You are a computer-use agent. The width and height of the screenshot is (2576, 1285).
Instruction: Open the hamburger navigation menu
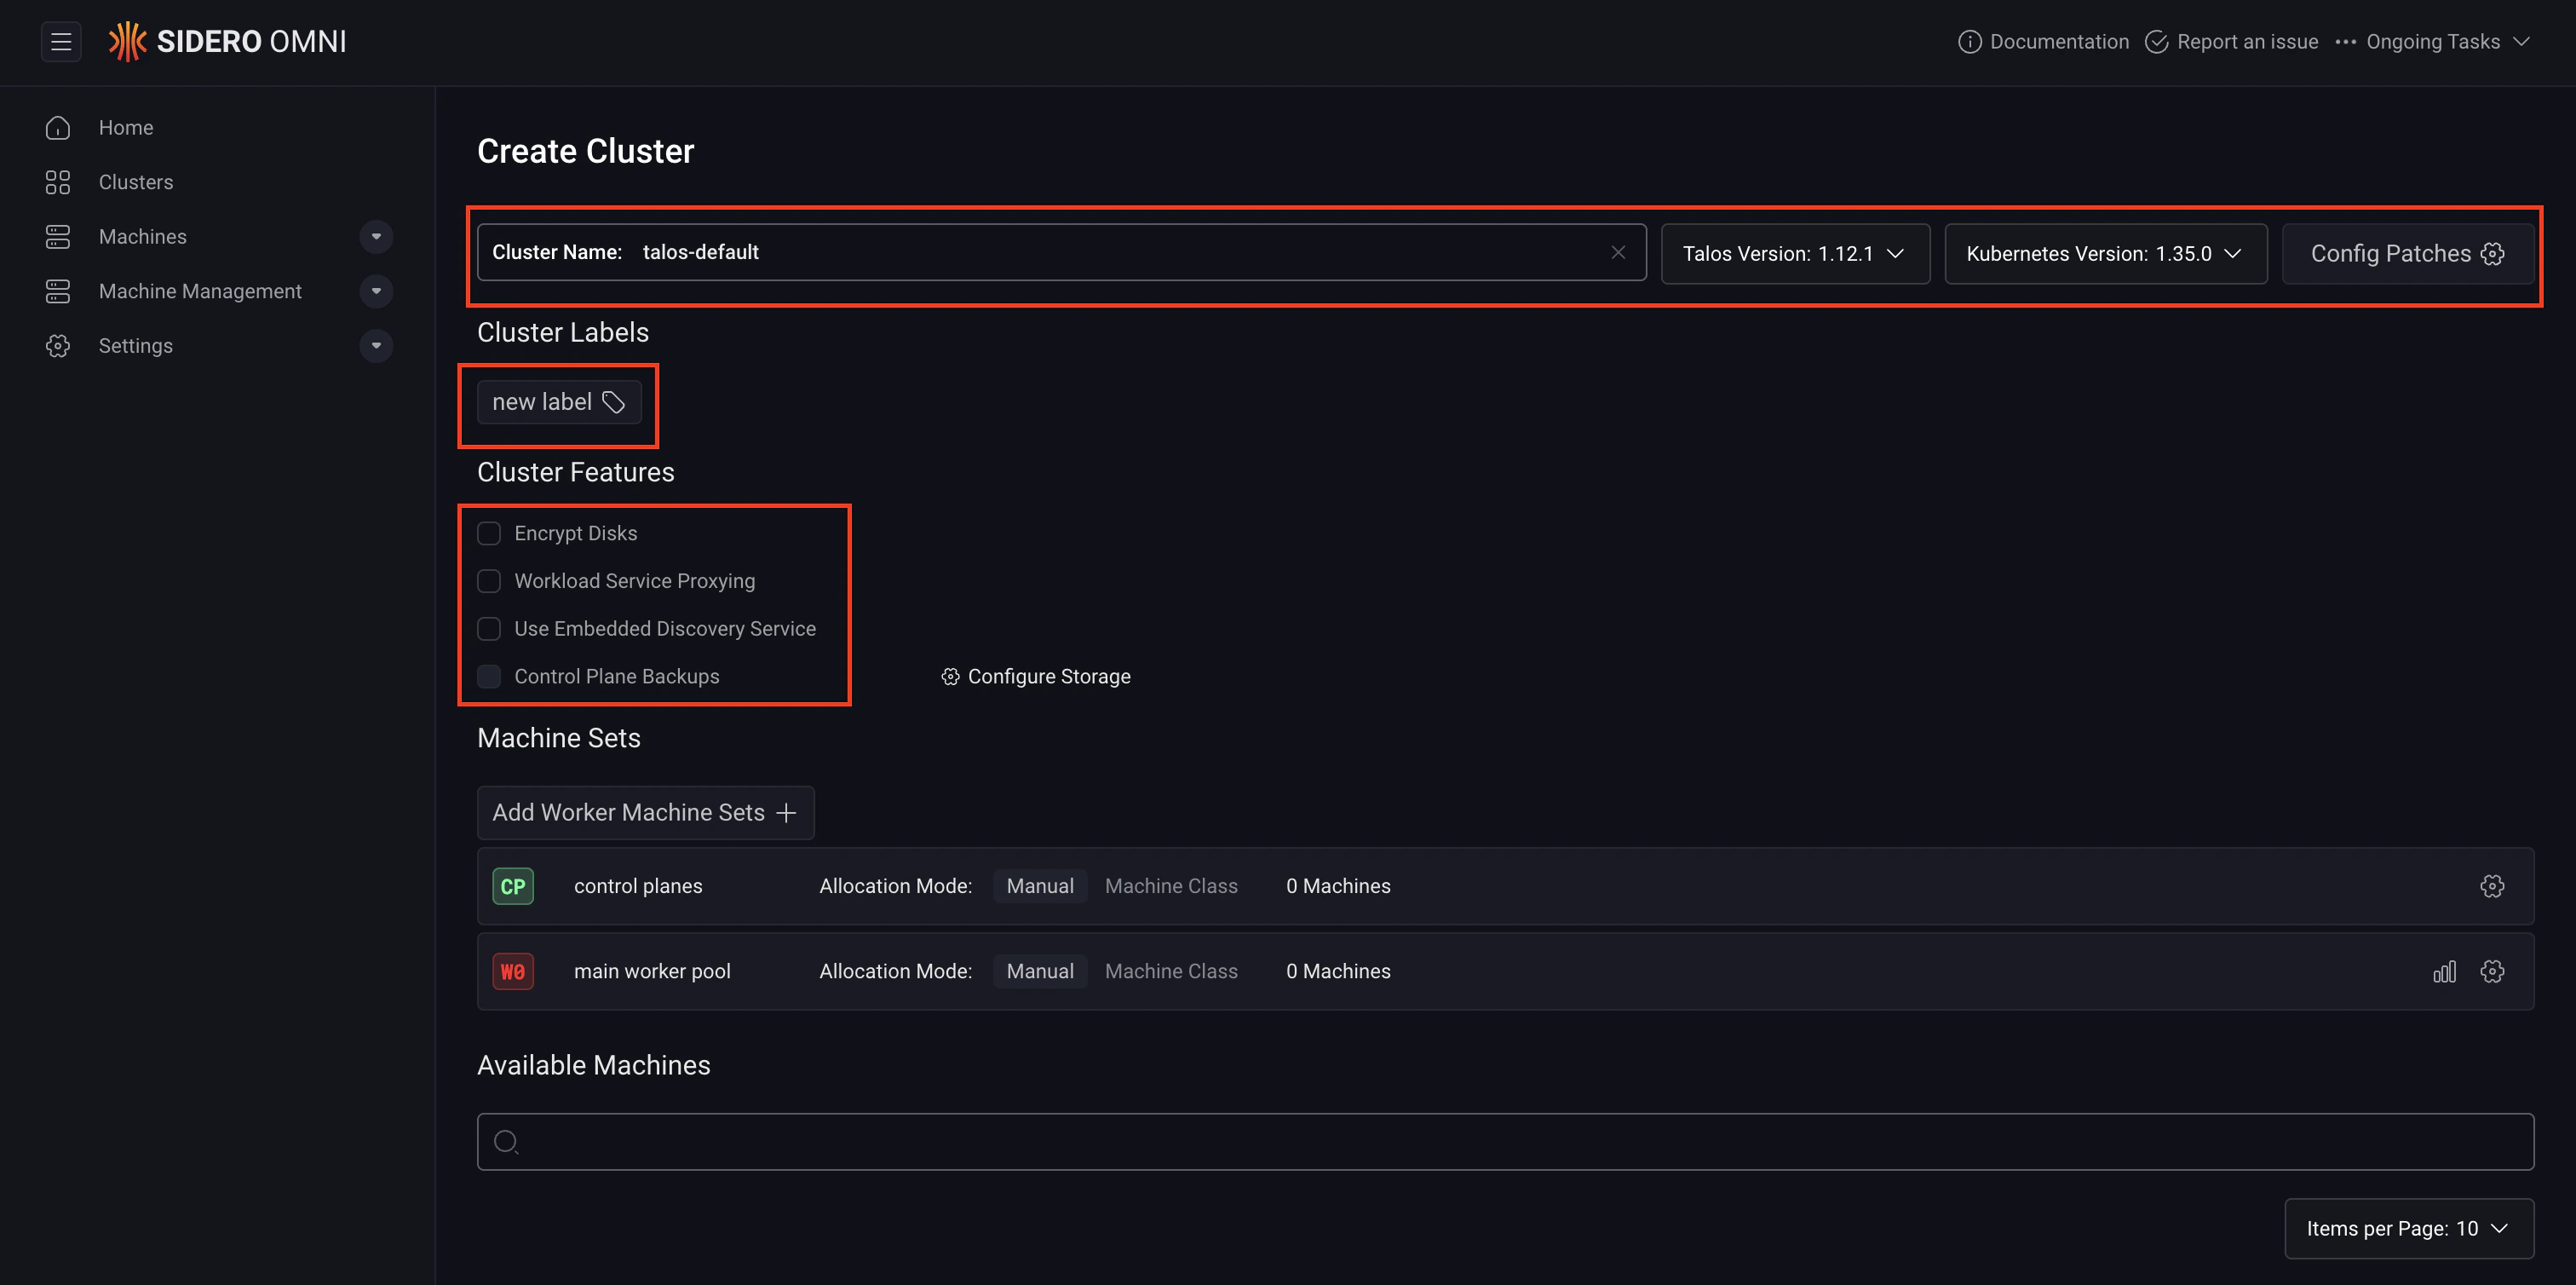tap(61, 41)
